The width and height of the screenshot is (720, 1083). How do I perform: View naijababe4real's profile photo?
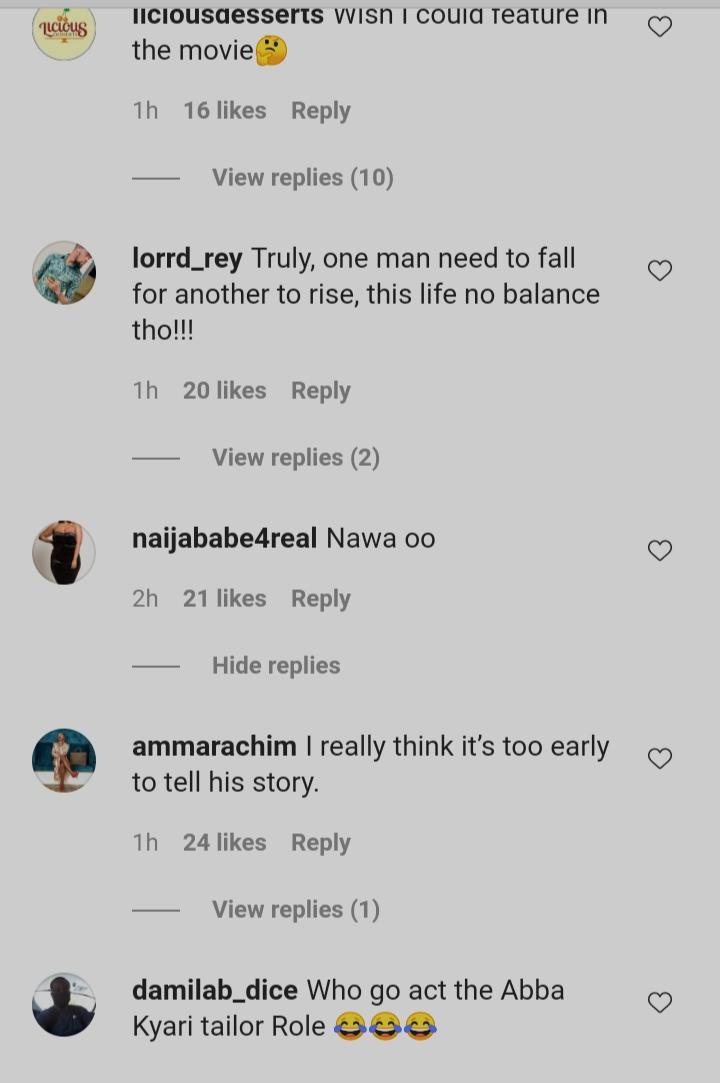tap(64, 552)
